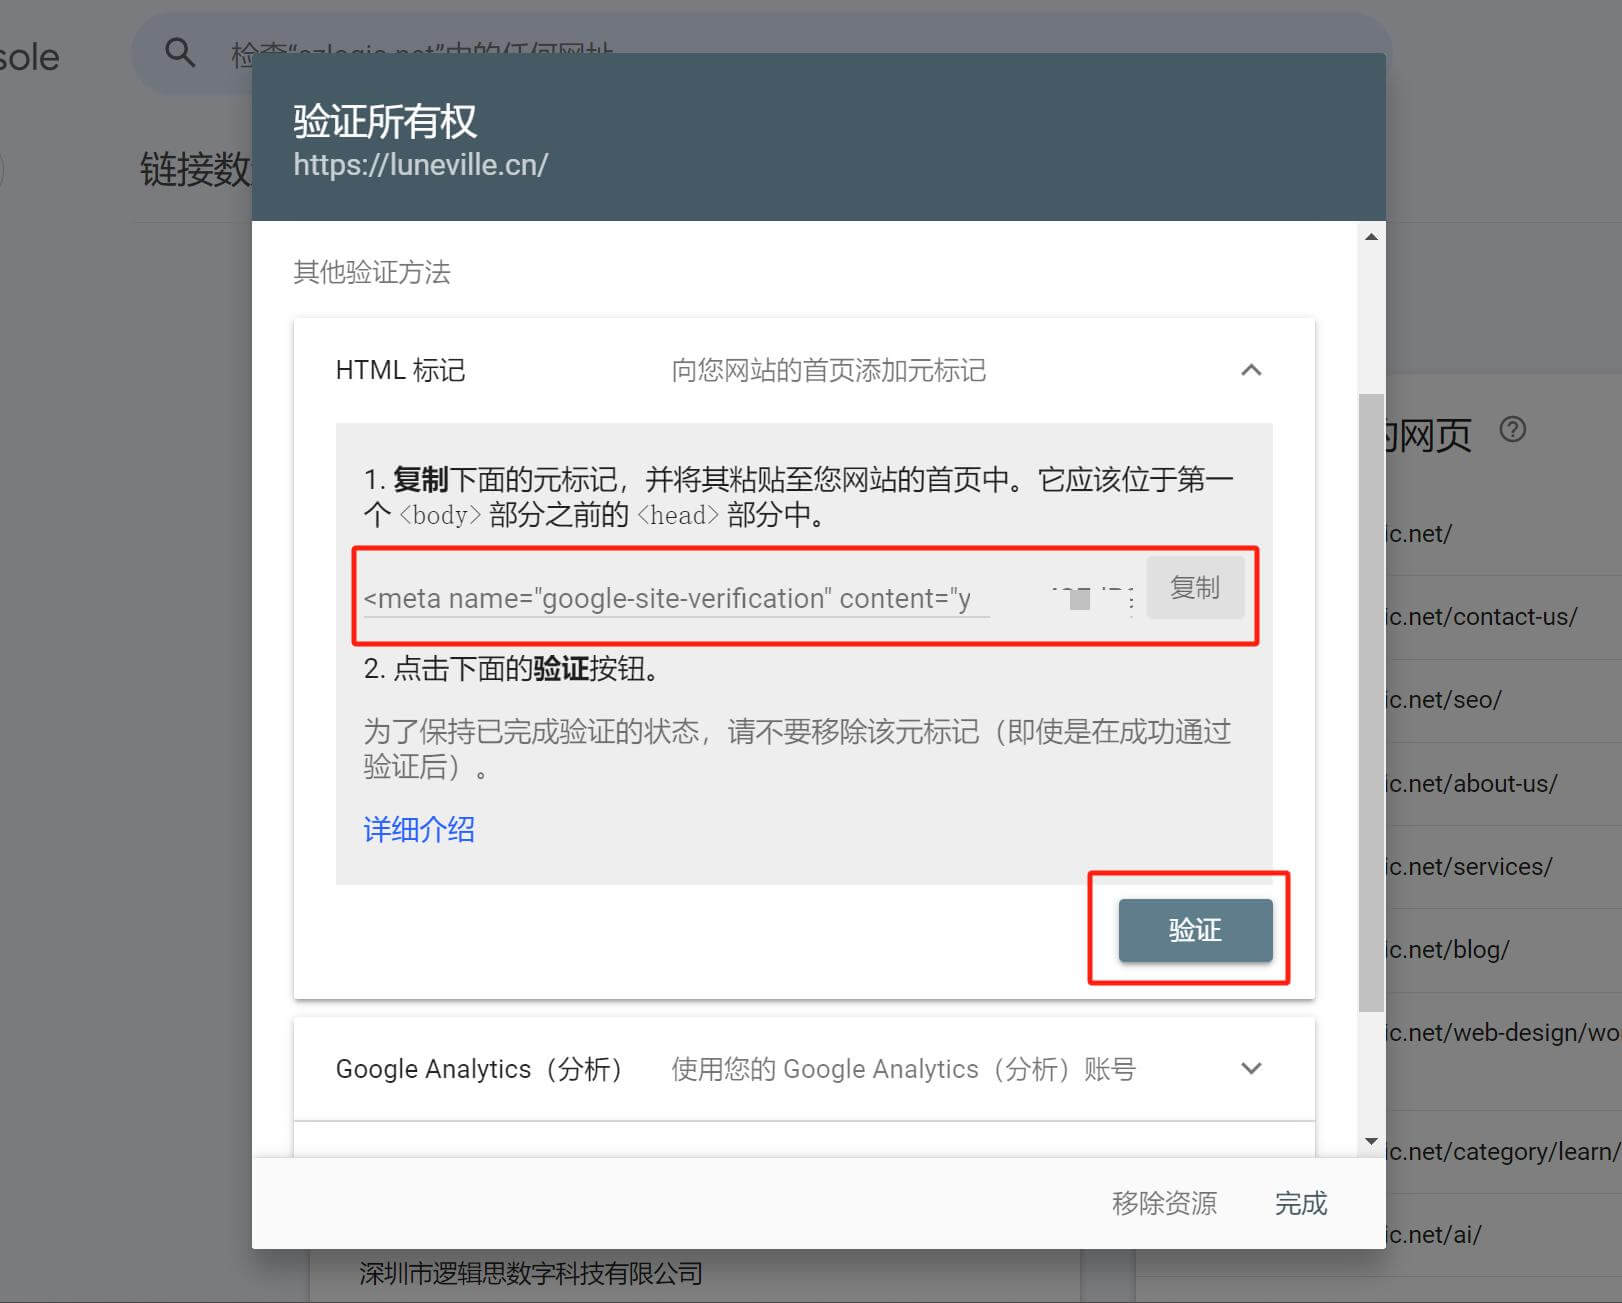Click the search magnifier icon
Viewport: 1622px width, 1303px height.
180,52
